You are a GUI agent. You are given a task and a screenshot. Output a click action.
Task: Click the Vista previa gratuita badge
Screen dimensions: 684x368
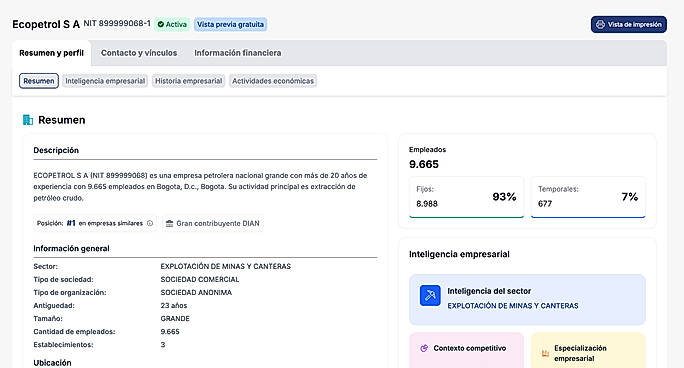pyautogui.click(x=230, y=24)
